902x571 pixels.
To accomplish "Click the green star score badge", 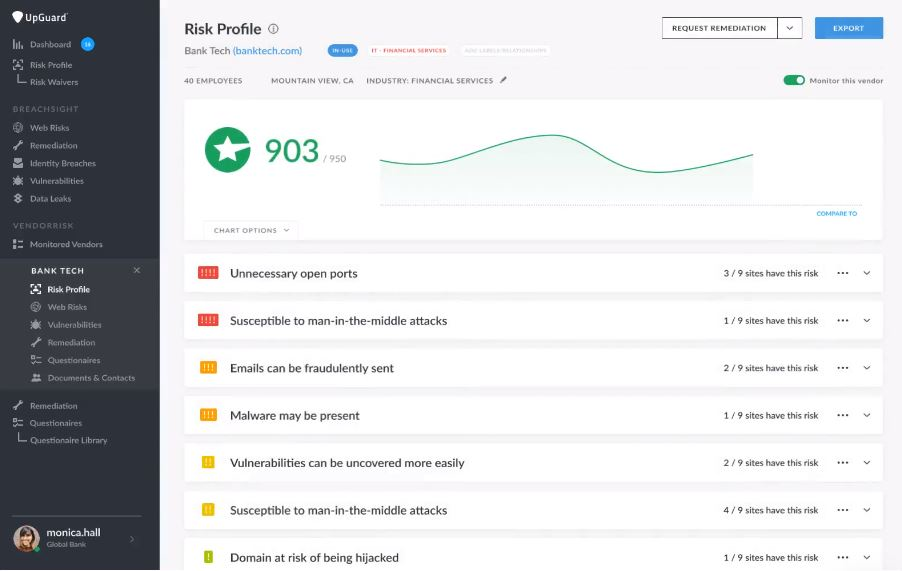I will (x=228, y=150).
